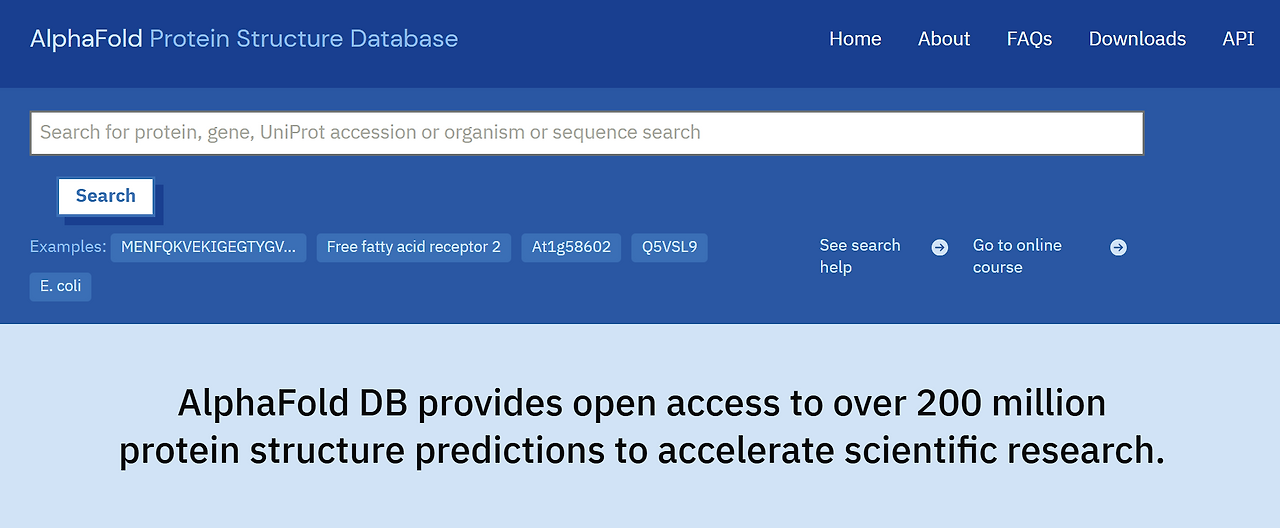Viewport: 1280px width, 528px height.
Task: Click the Examples: label
Action: 67,247
